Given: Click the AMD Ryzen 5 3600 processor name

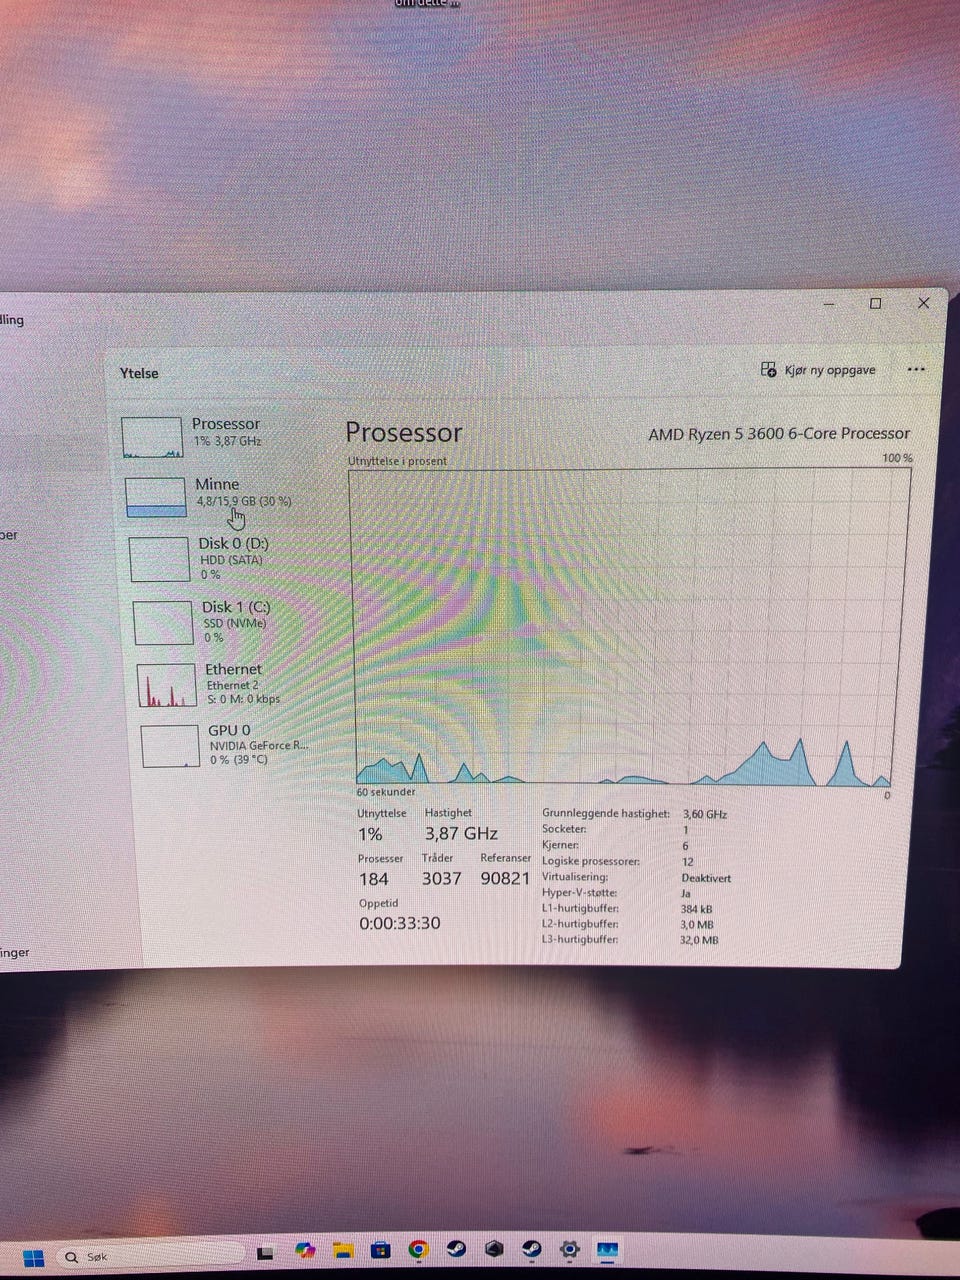Looking at the screenshot, I should click(x=779, y=434).
